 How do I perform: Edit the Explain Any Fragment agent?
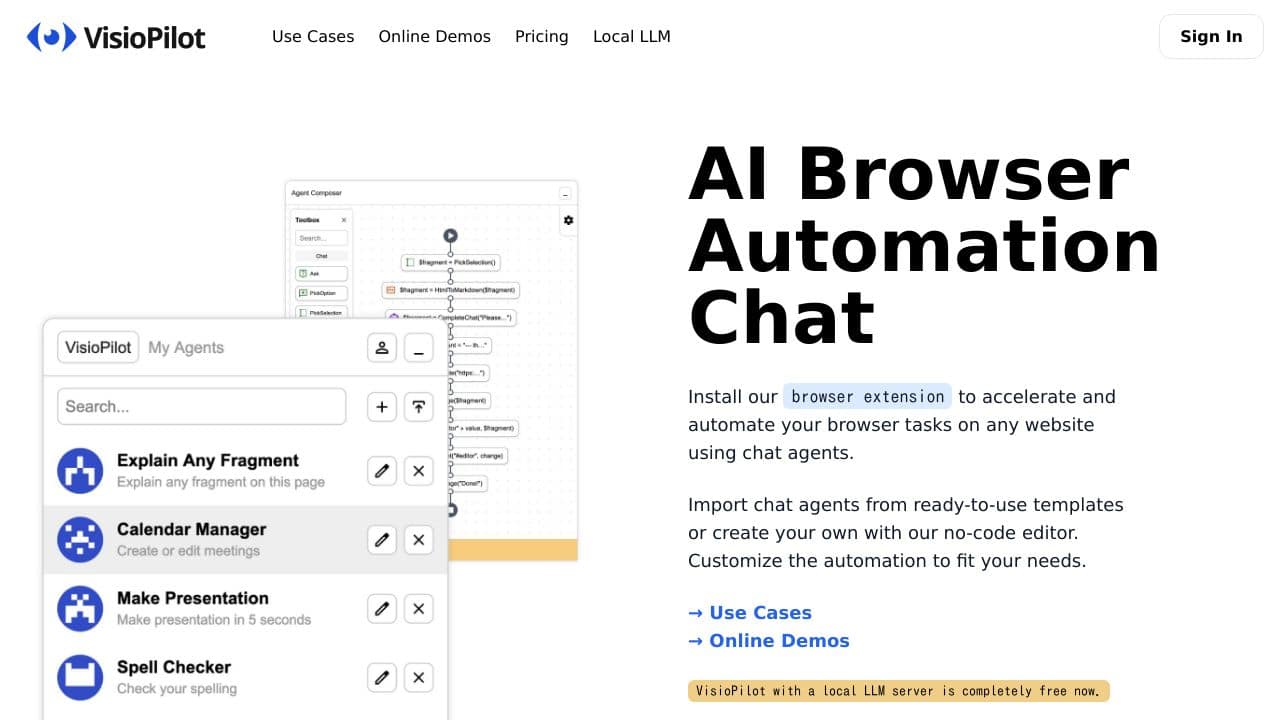click(381, 471)
